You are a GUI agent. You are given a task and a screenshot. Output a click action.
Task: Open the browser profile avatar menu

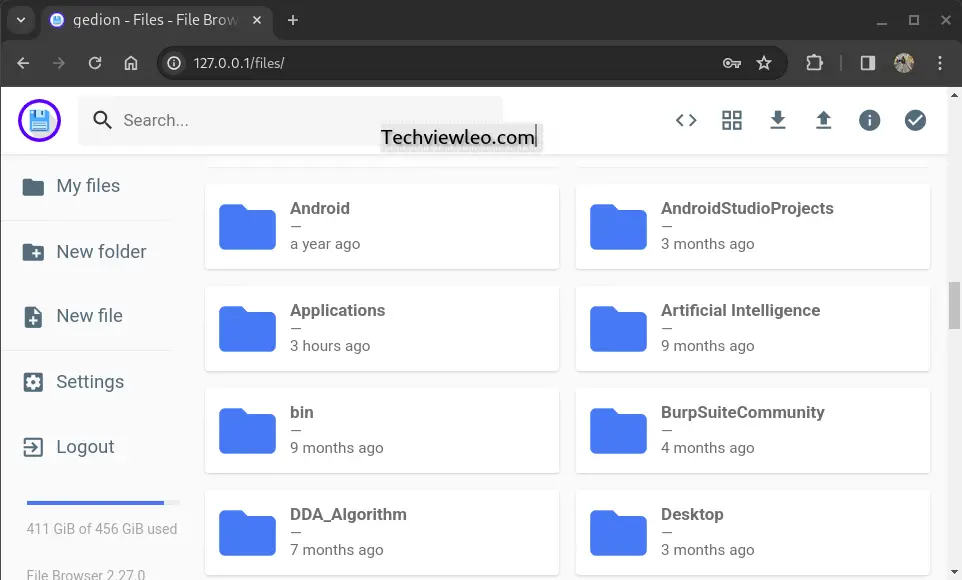[x=904, y=62]
